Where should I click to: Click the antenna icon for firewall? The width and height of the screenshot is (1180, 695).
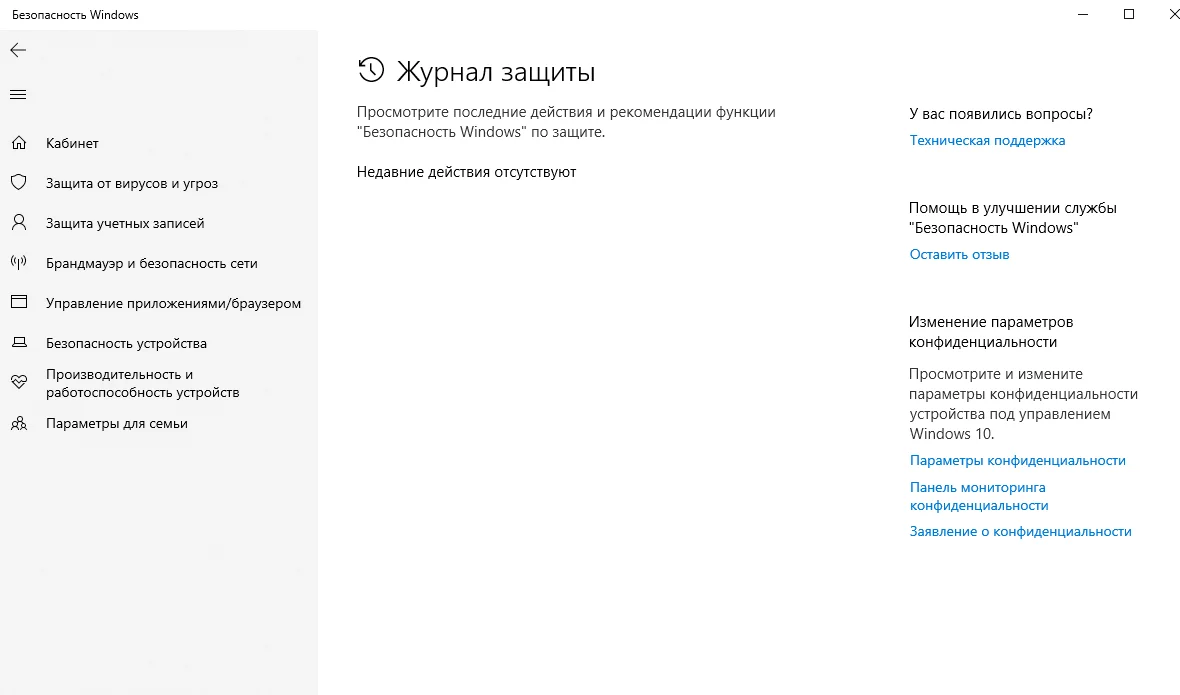coord(19,263)
